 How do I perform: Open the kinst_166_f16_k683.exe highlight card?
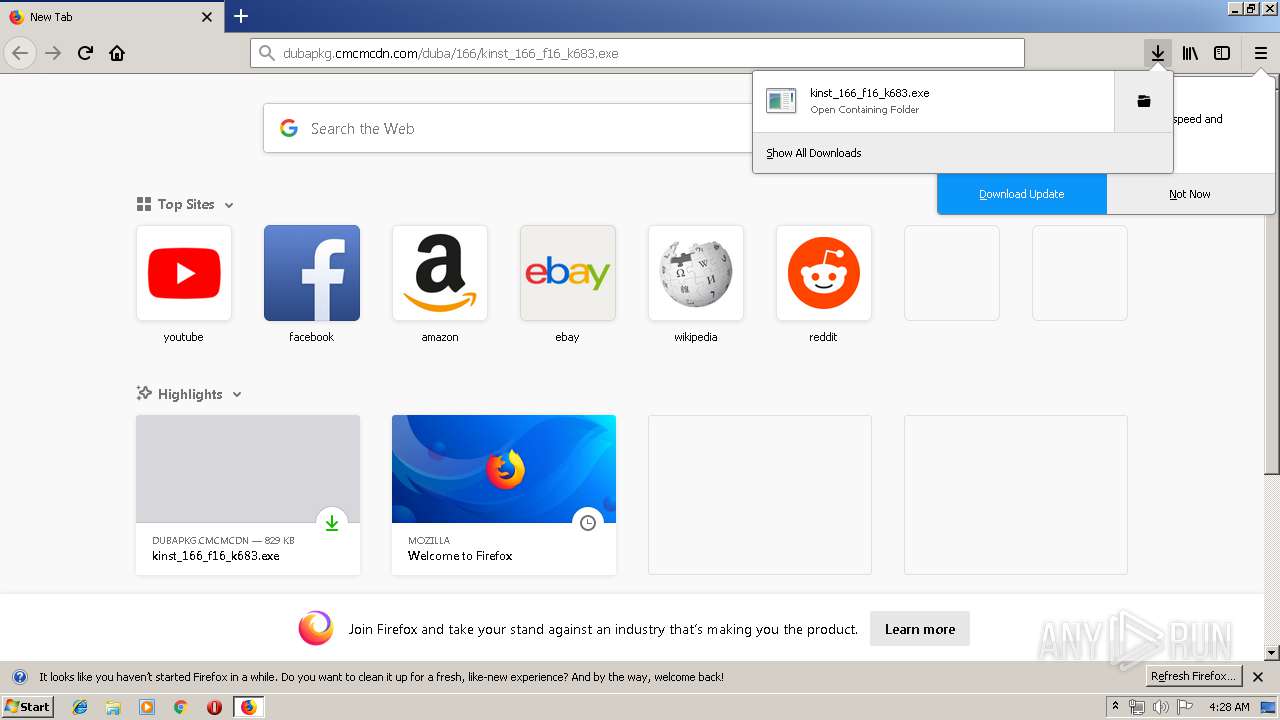coord(248,495)
